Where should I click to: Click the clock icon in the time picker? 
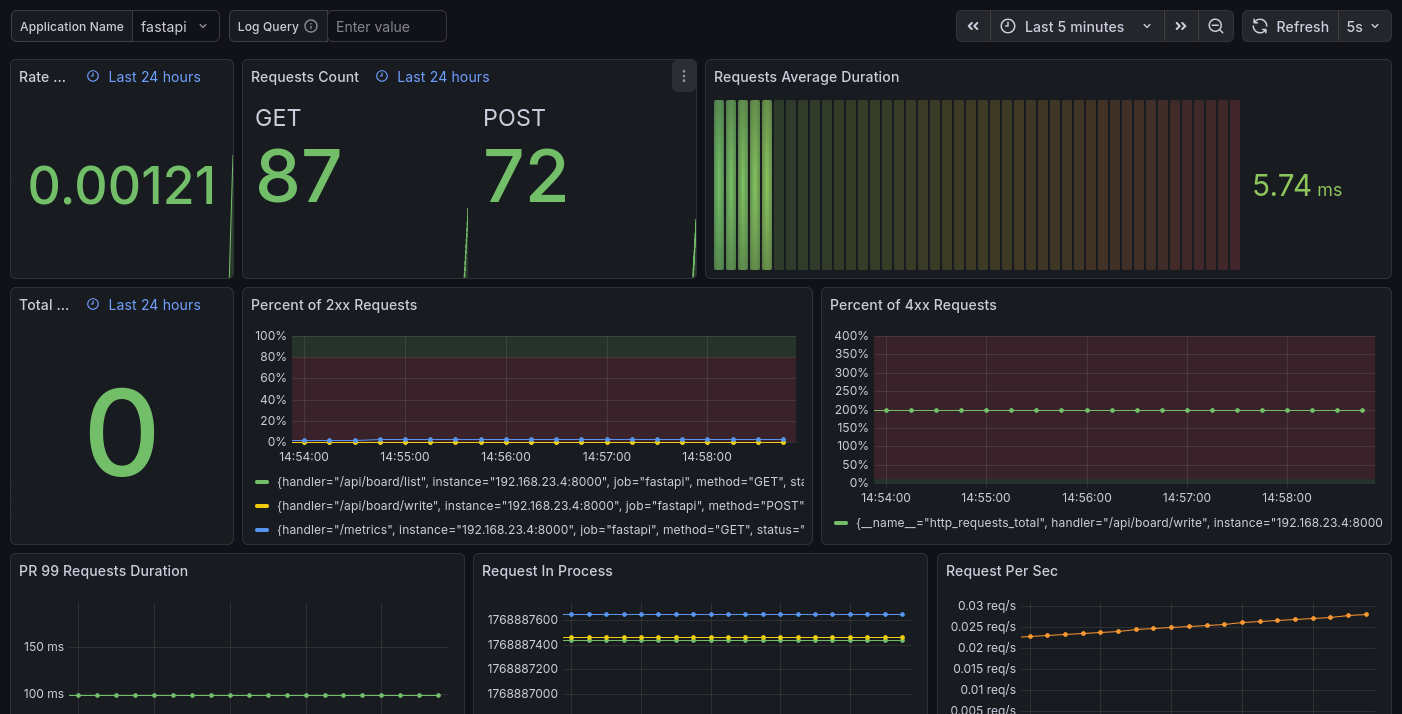click(1008, 27)
